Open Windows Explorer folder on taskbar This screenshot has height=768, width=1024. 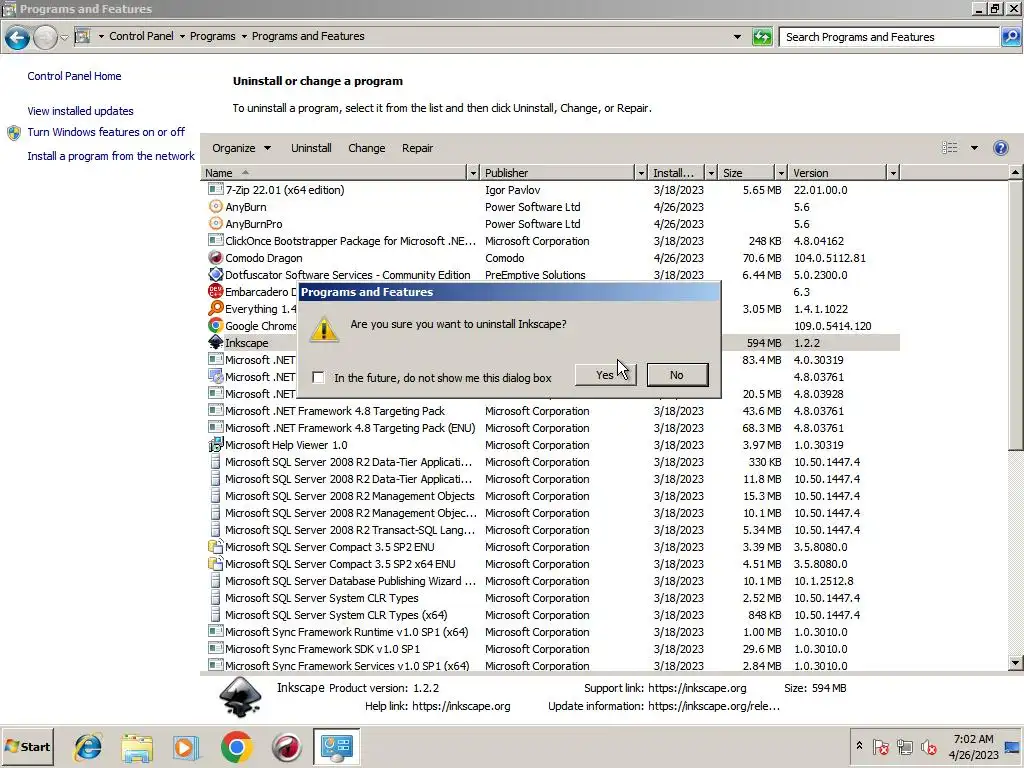pyautogui.click(x=137, y=747)
